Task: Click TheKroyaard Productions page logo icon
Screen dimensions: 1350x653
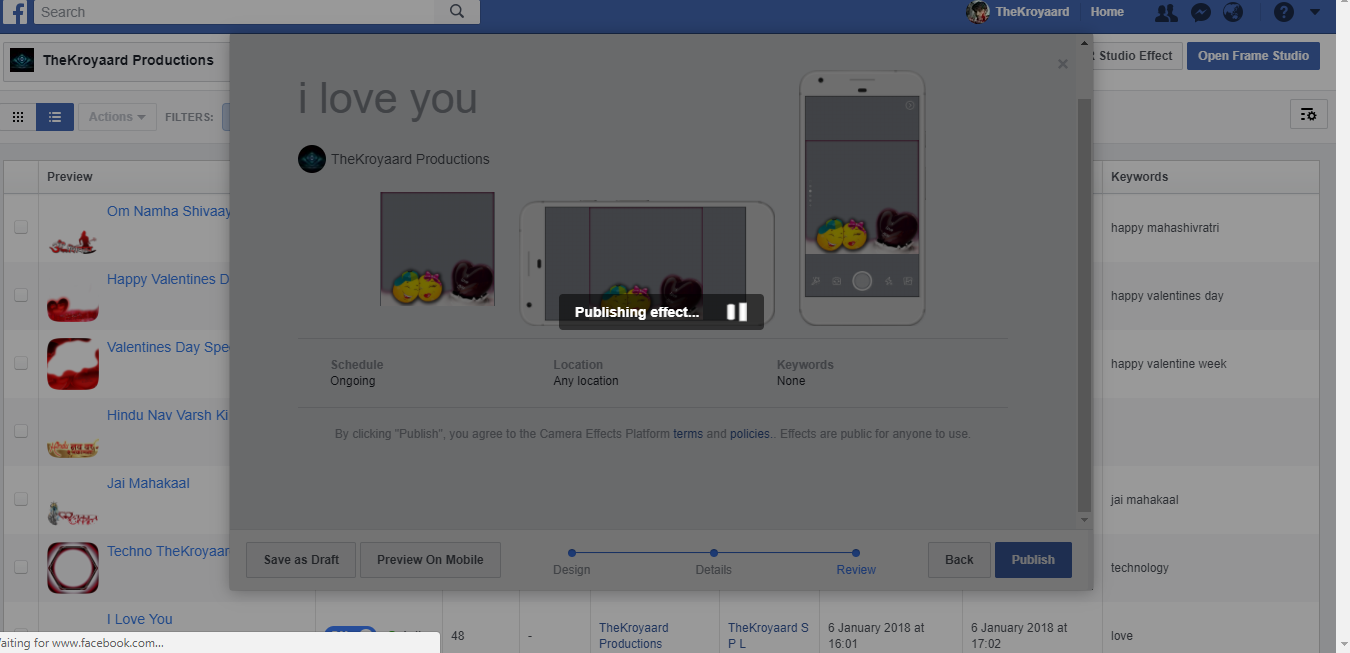Action: pos(22,60)
